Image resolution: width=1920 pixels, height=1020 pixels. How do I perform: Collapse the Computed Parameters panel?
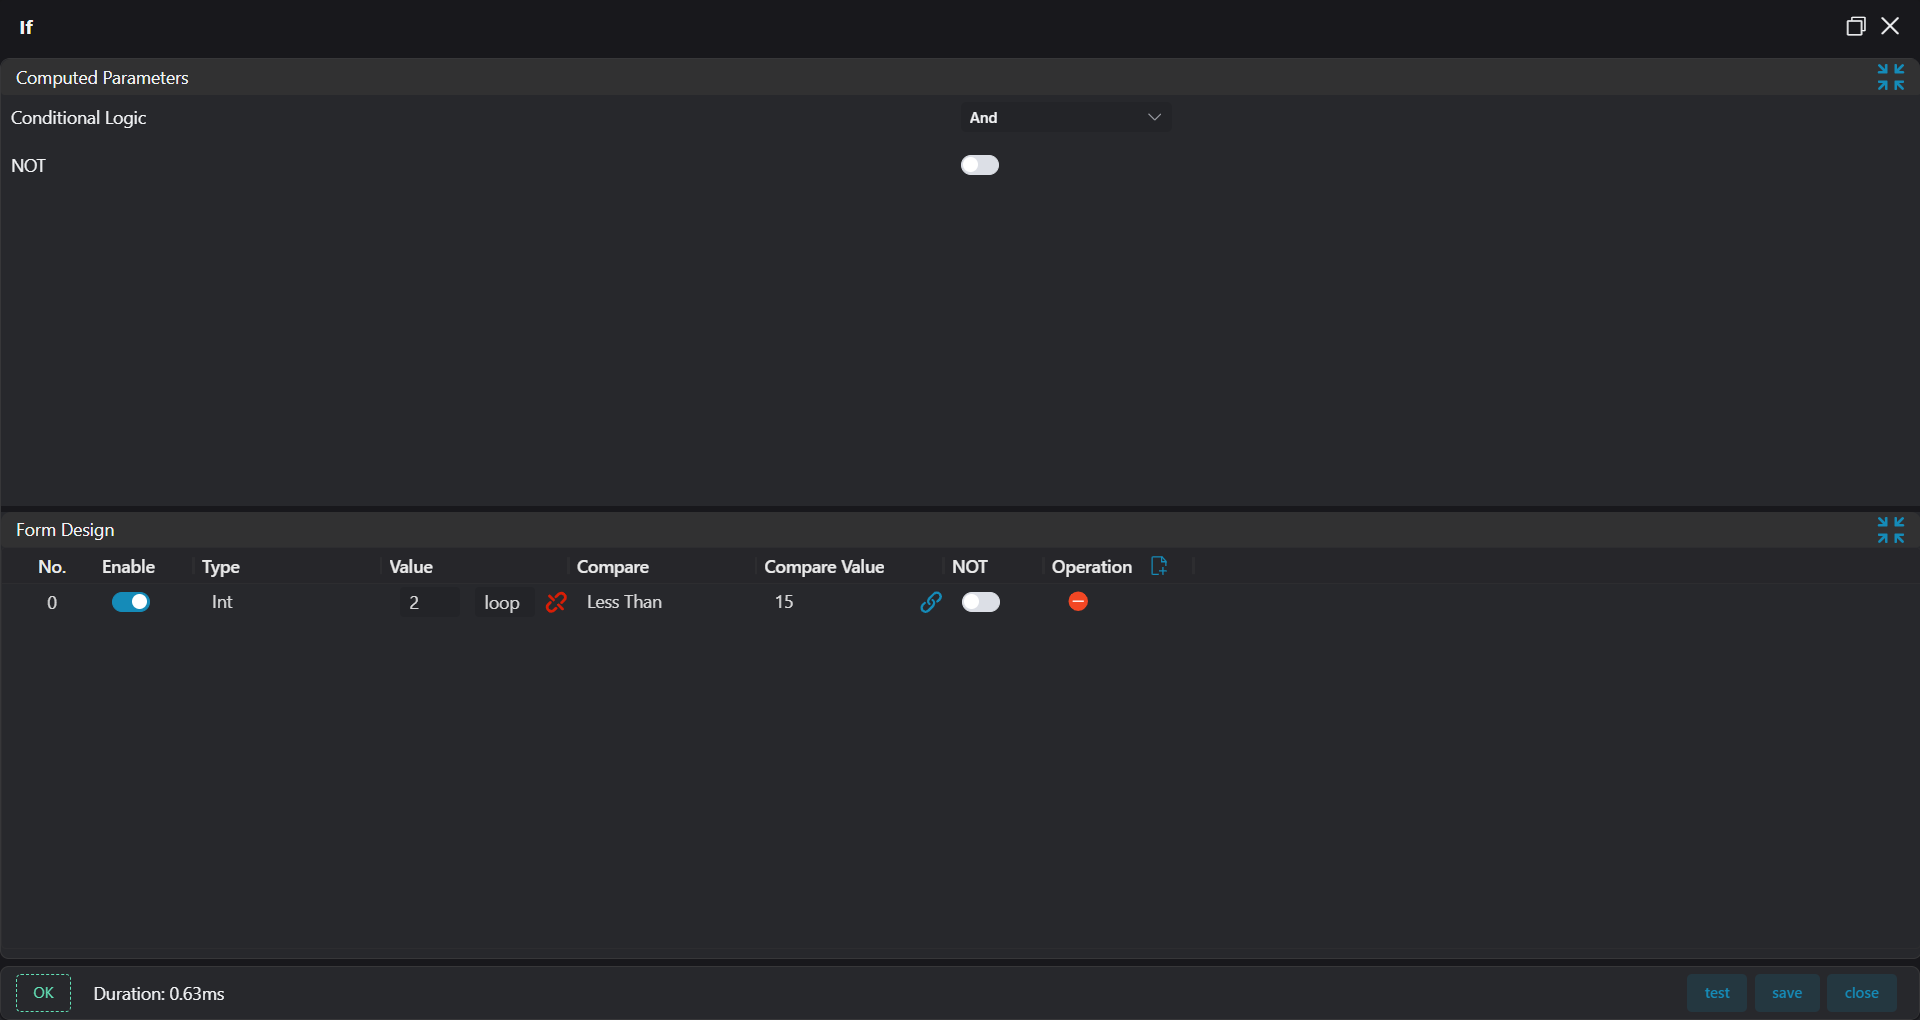[1890, 77]
